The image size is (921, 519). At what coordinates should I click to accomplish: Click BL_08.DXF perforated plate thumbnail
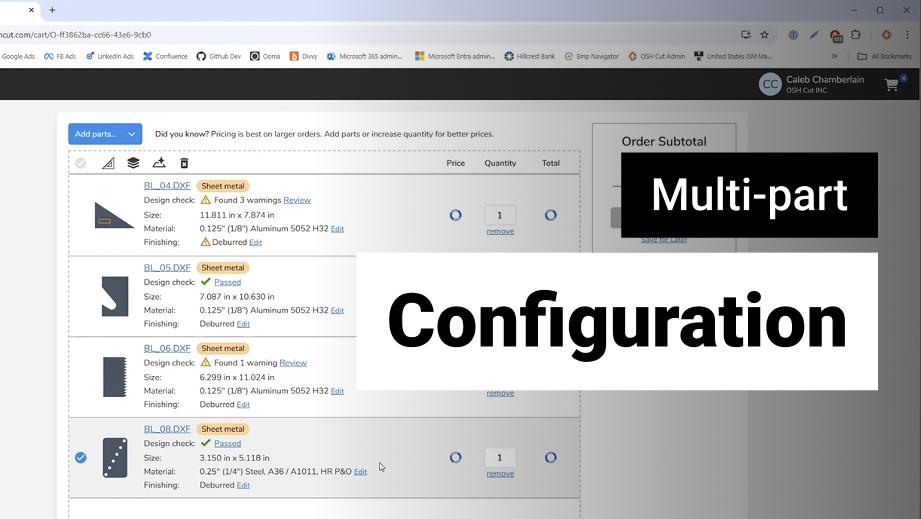pyautogui.click(x=115, y=457)
